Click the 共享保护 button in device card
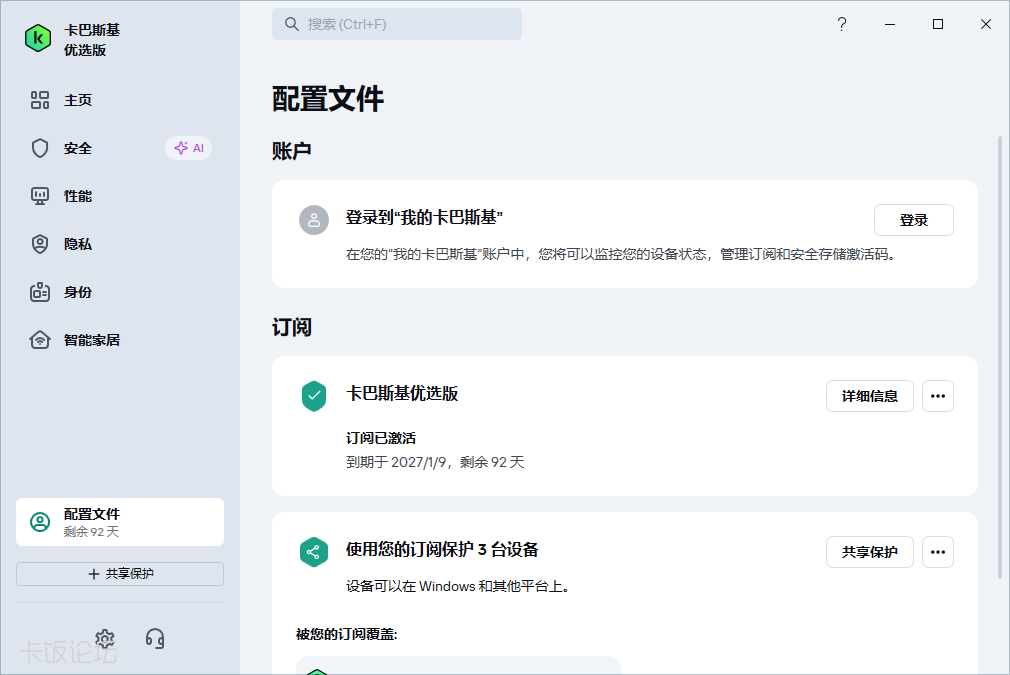 coord(870,552)
